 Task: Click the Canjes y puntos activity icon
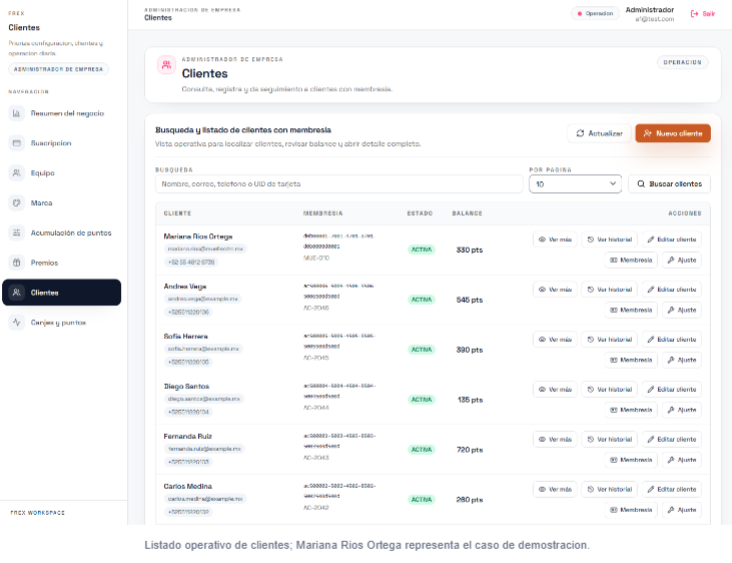click(16, 323)
